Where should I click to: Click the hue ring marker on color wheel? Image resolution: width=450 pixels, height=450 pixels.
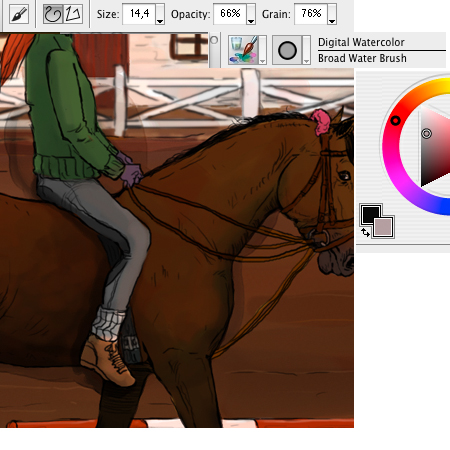(395, 120)
